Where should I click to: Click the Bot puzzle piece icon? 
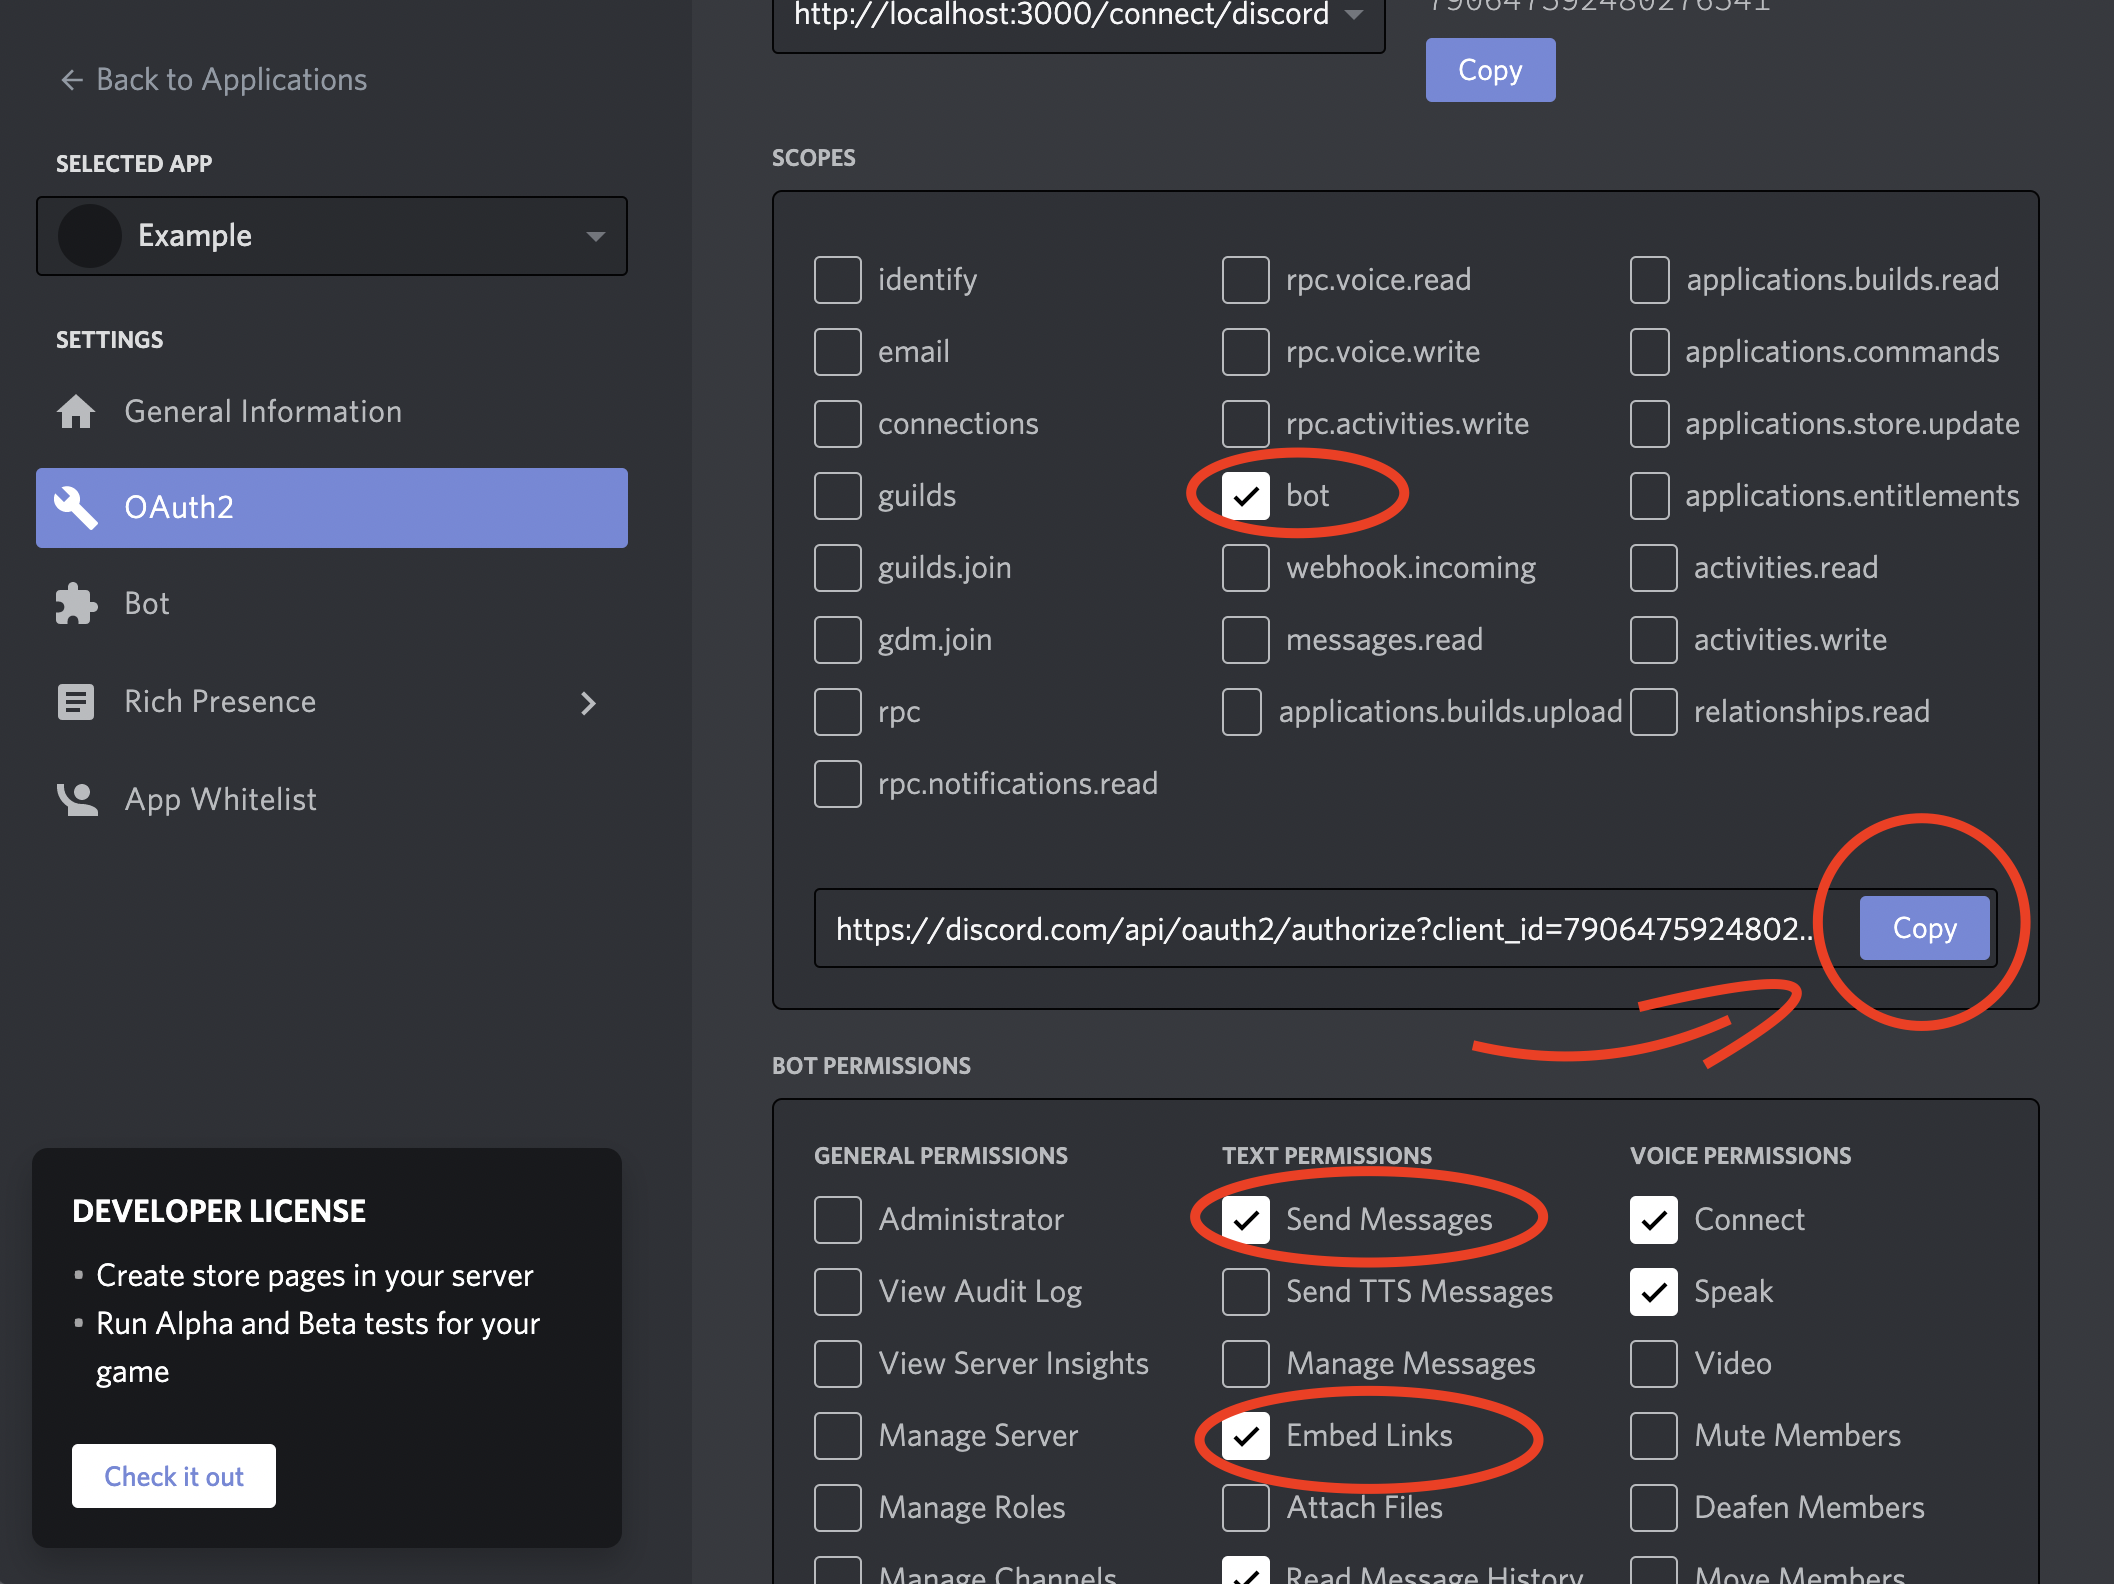click(x=76, y=604)
